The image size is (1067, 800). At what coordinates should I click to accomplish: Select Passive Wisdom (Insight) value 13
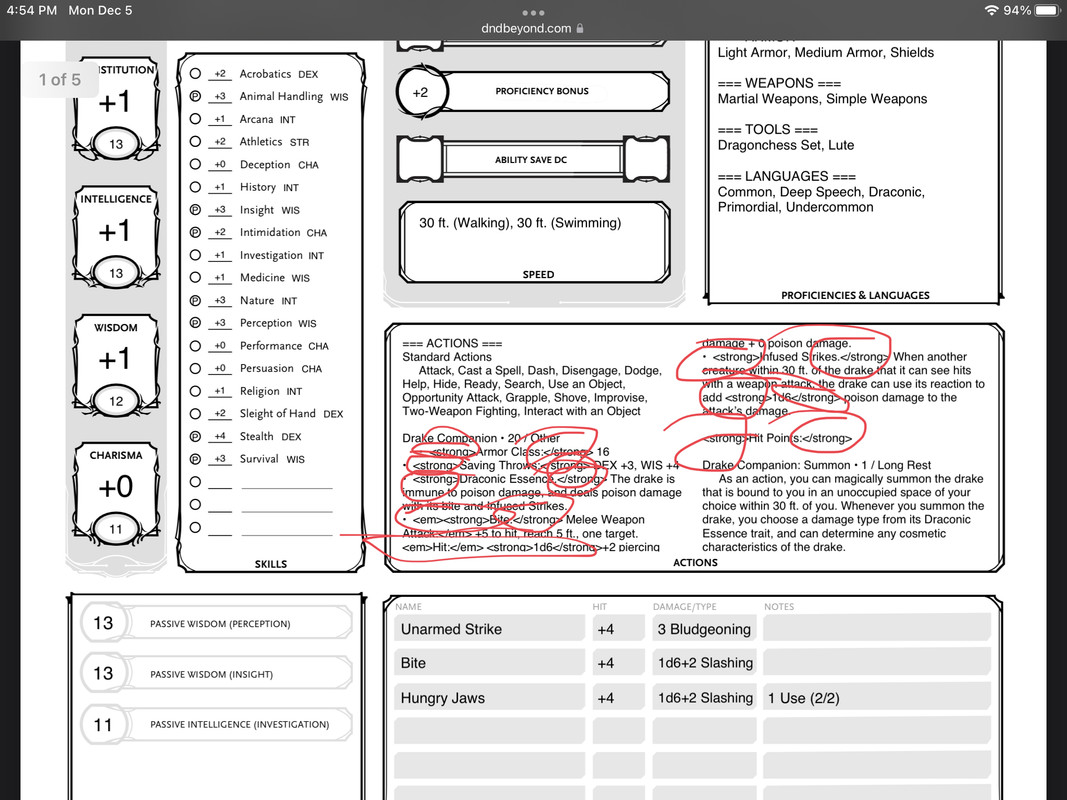coord(103,673)
